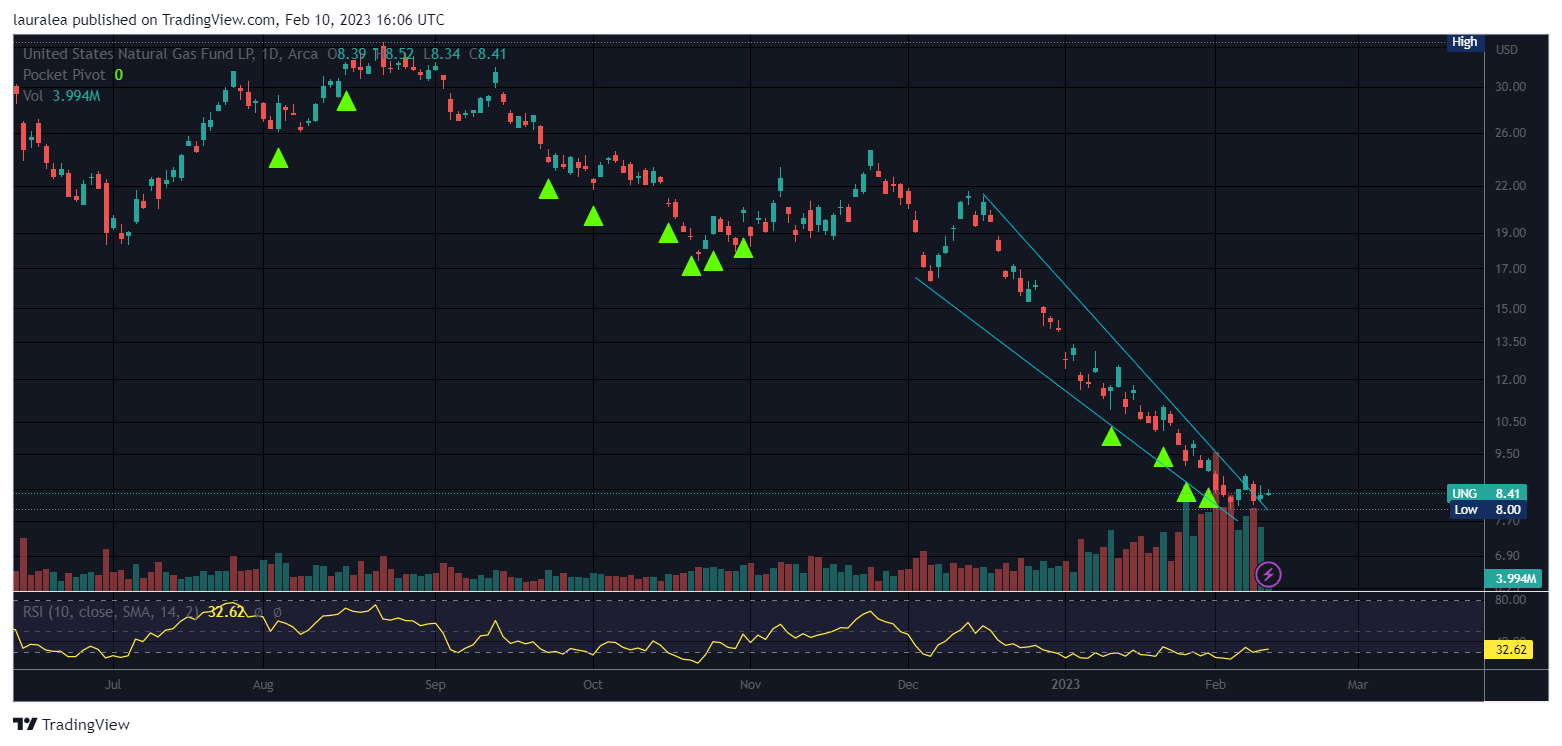Select the green pivot triangle in mid-August

coord(346,101)
